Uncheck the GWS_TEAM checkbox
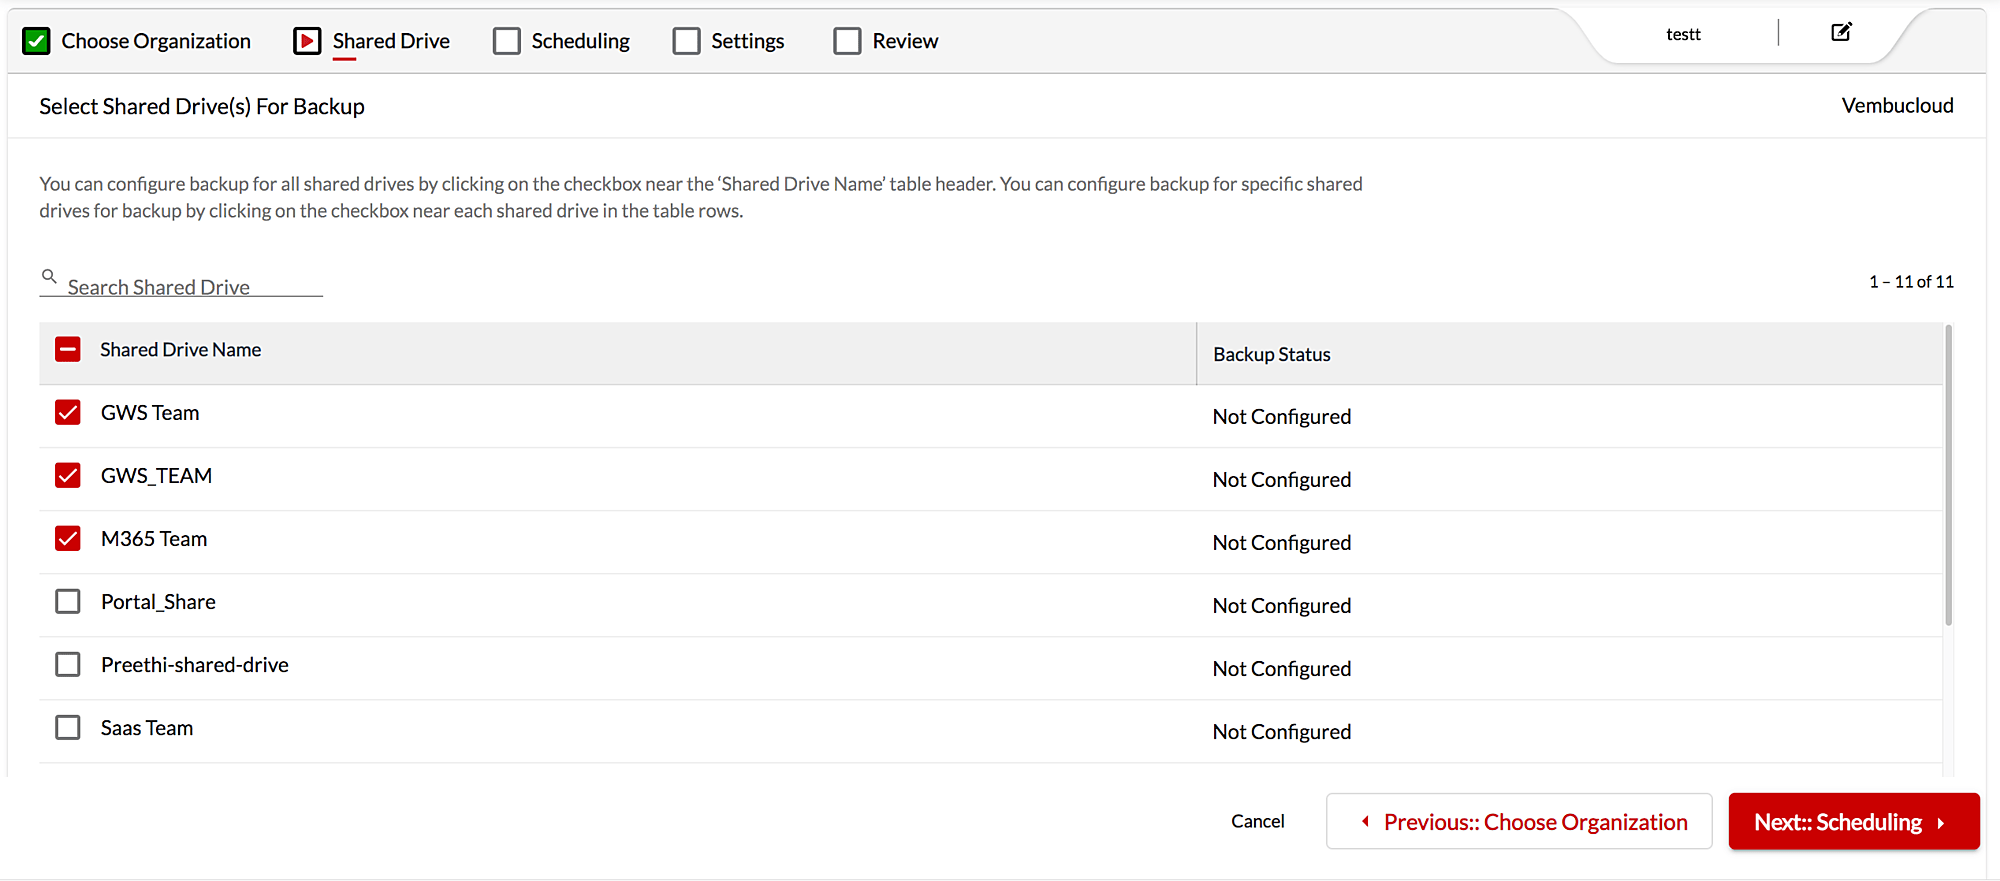2000x881 pixels. click(x=68, y=475)
